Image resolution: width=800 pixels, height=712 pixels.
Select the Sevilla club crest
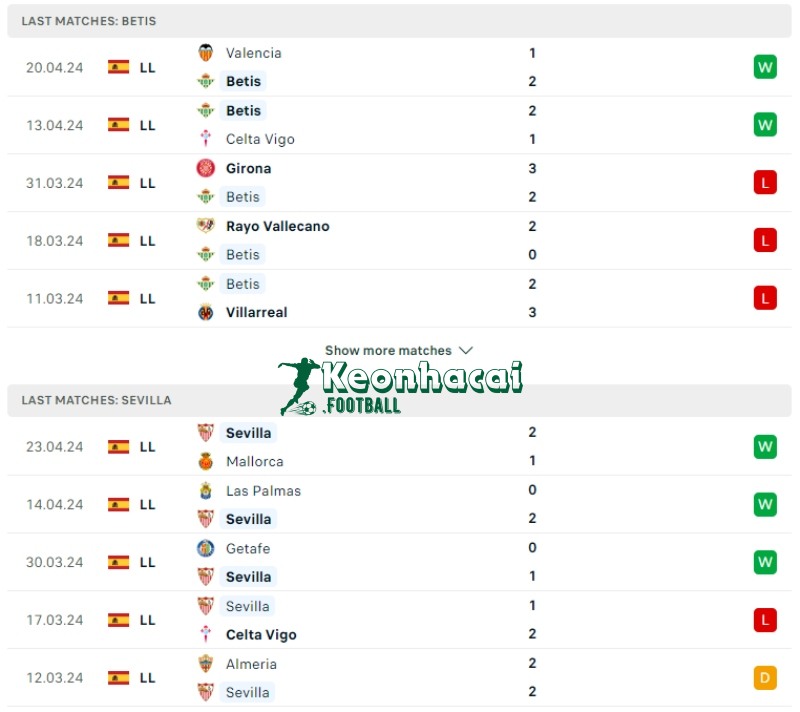tap(207, 433)
